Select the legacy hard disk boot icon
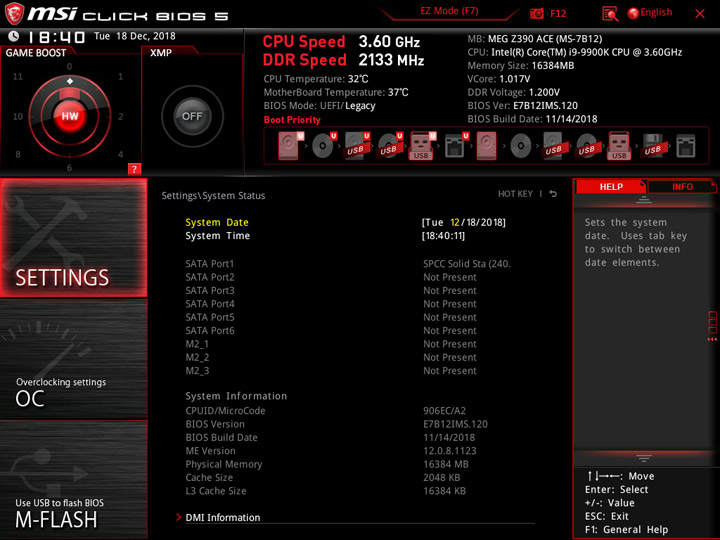Screen dimensions: 720x540 click(x=486, y=146)
